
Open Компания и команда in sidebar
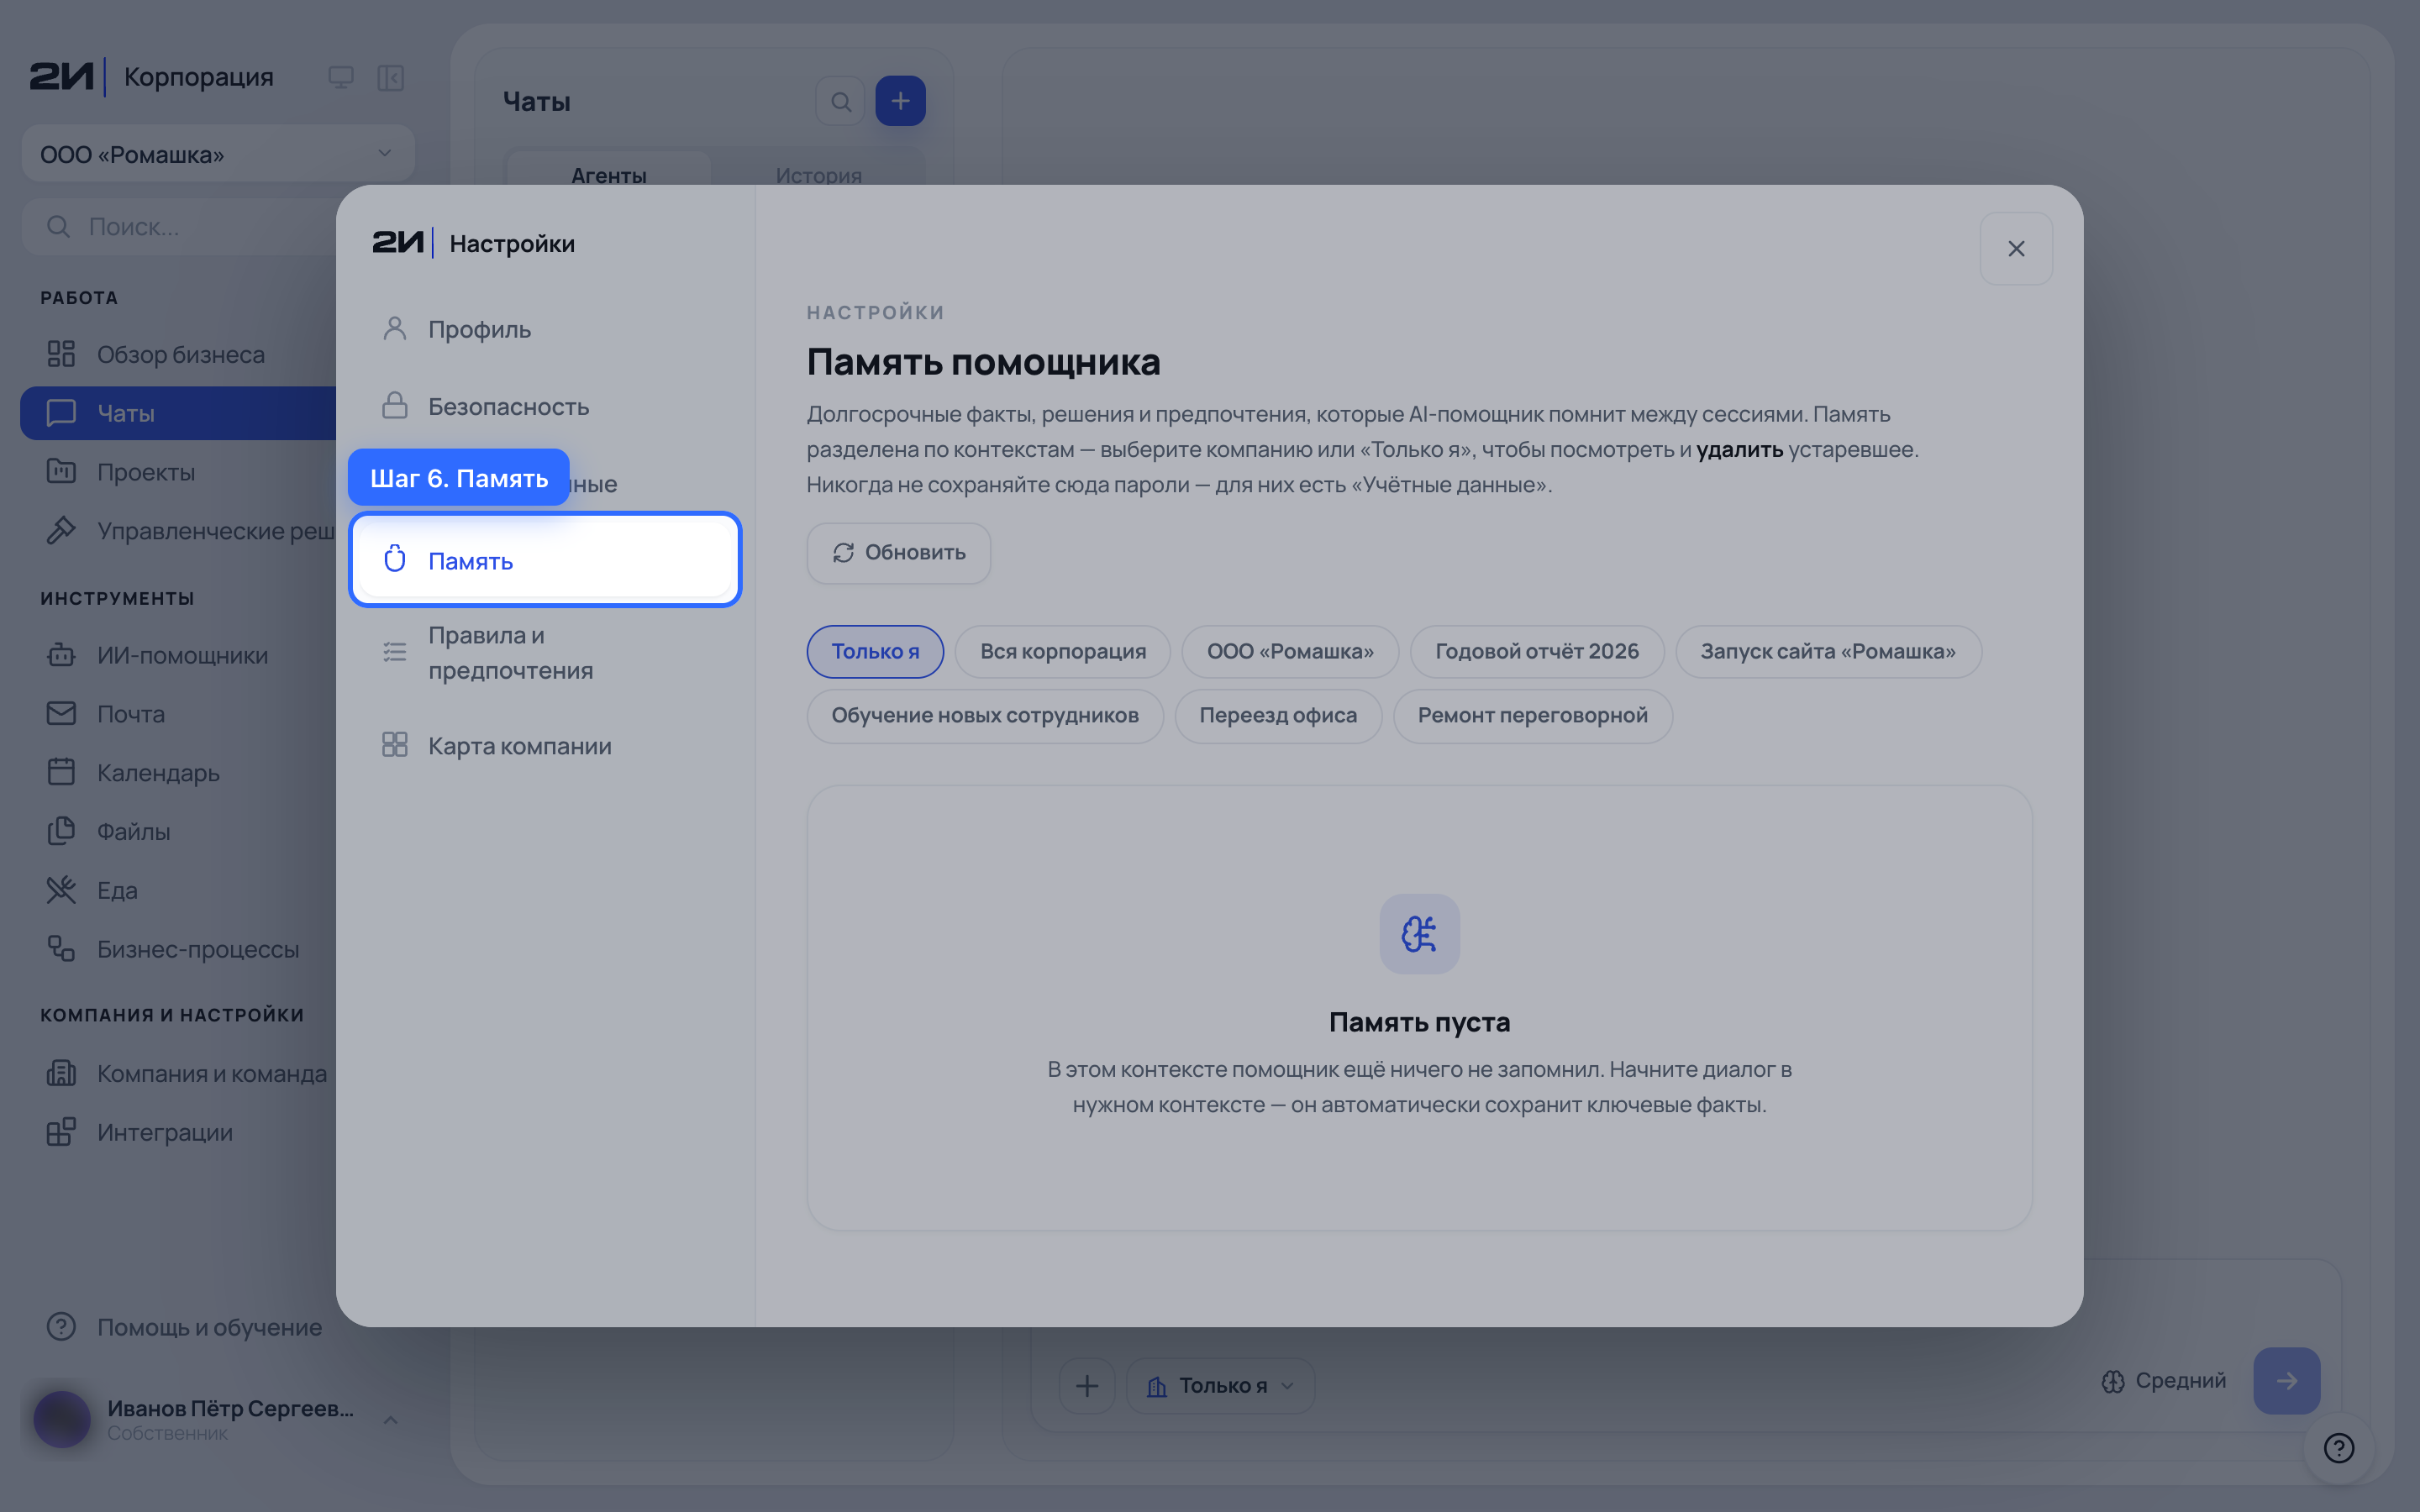coord(180,1074)
